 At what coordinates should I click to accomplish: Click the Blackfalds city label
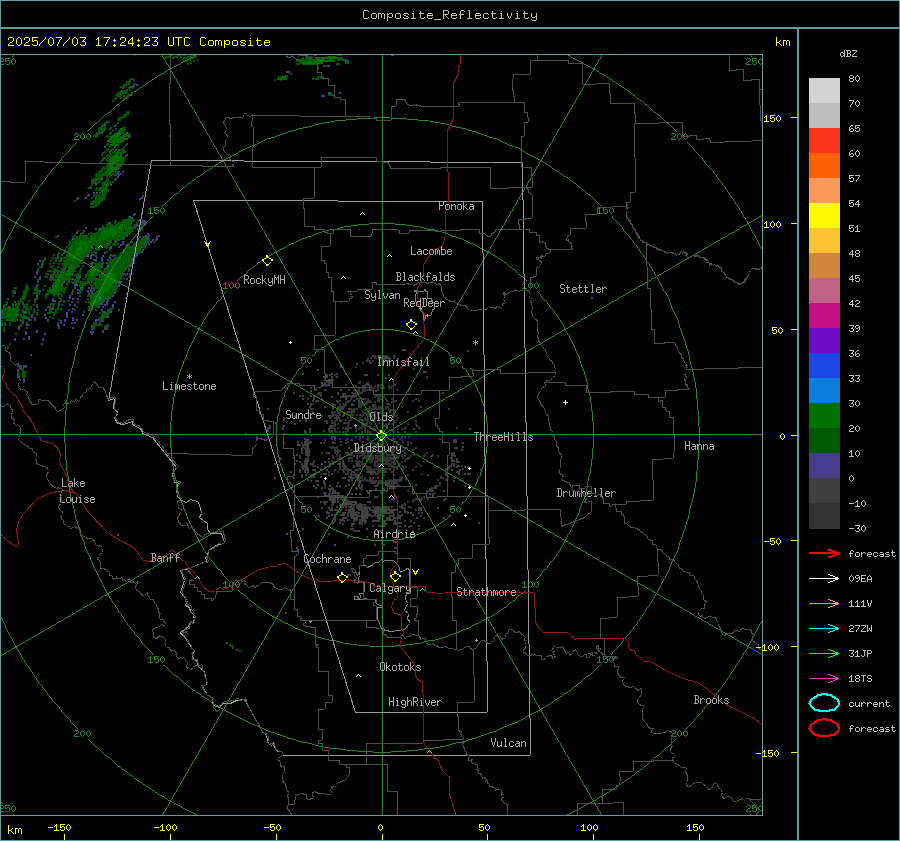(425, 277)
